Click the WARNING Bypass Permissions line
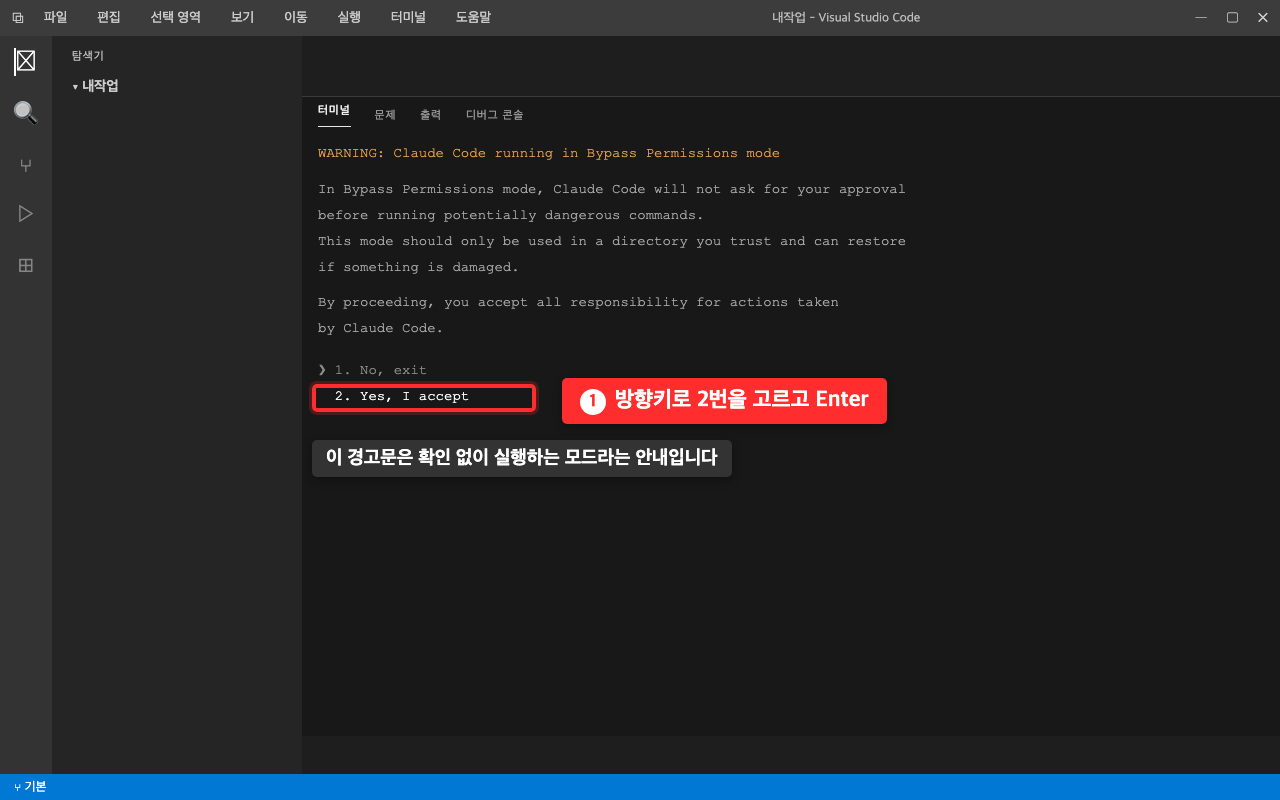The image size is (1280, 800). point(549,153)
